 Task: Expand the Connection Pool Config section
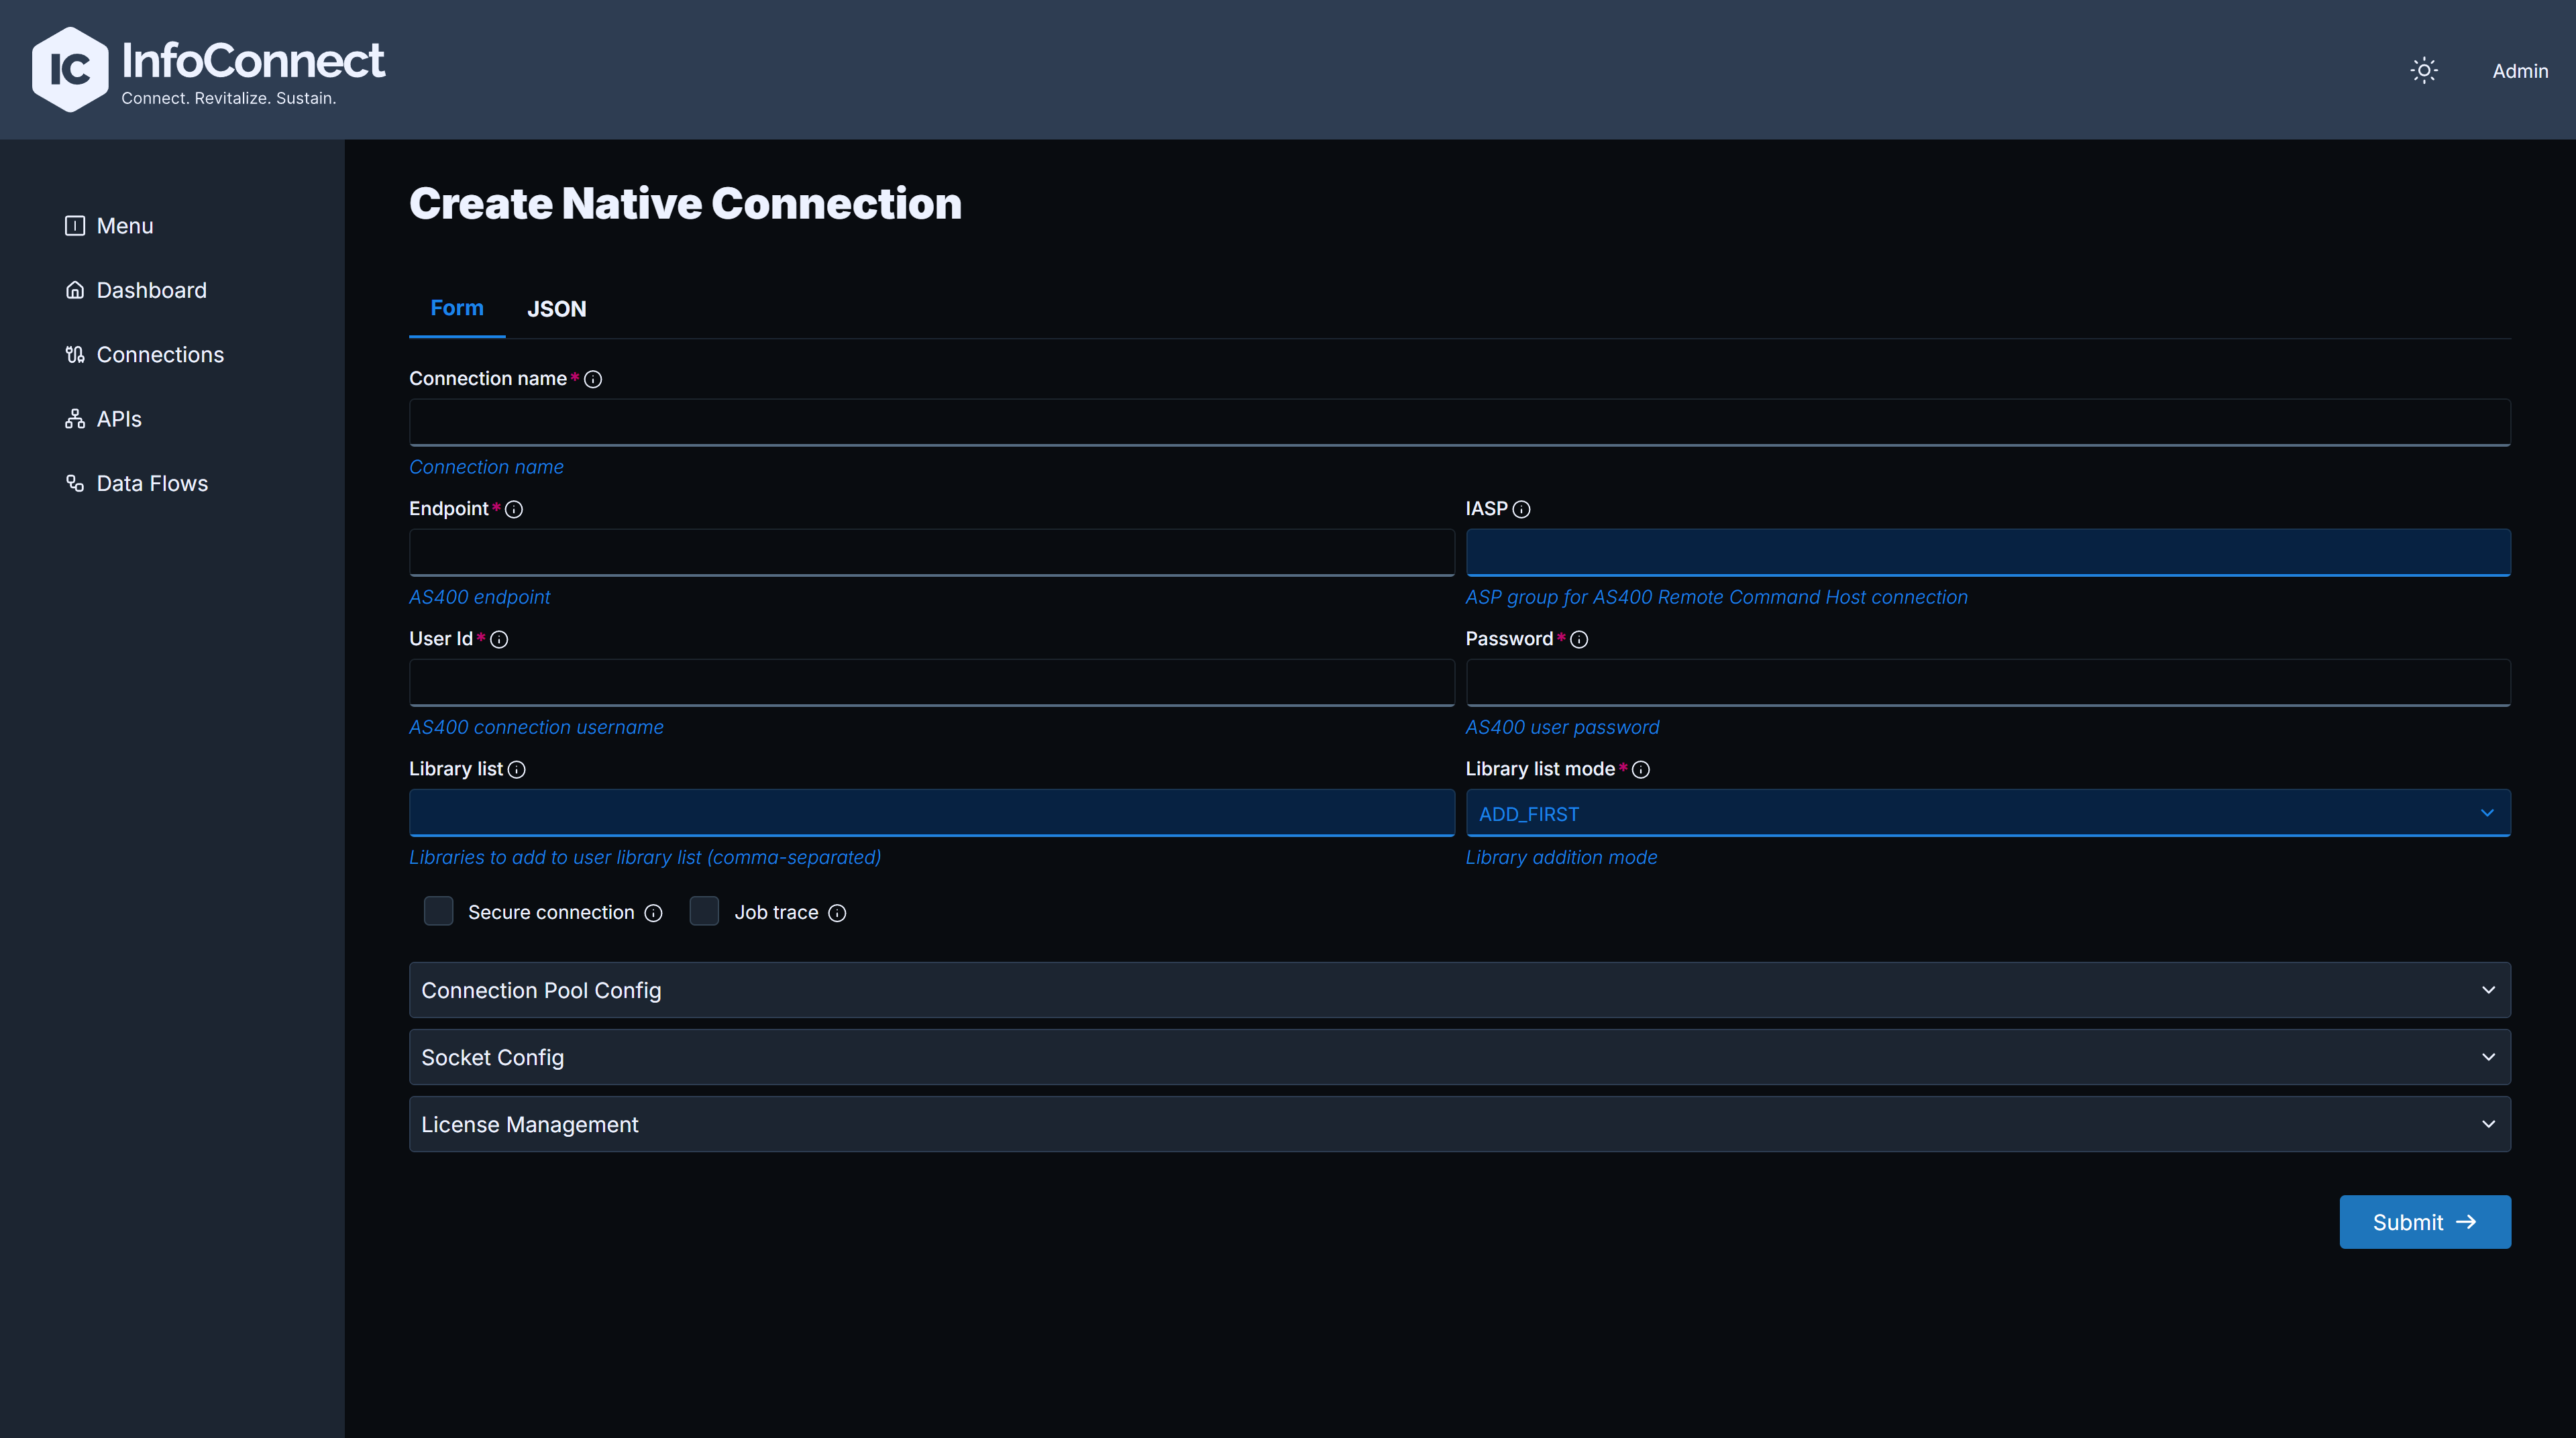(x=1460, y=990)
